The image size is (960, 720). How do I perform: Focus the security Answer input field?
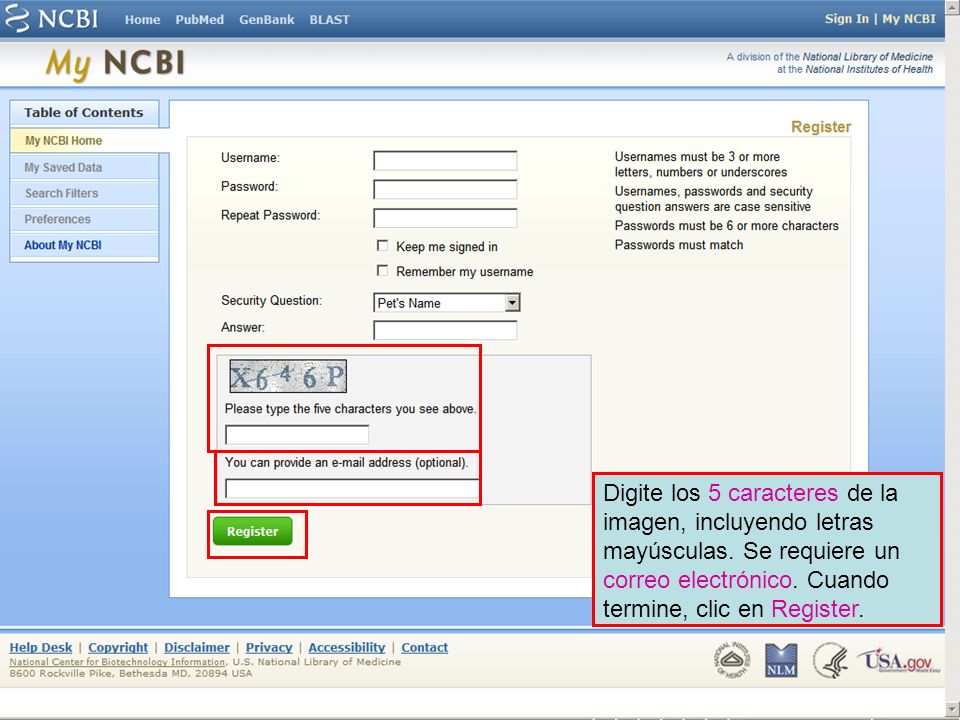445,330
